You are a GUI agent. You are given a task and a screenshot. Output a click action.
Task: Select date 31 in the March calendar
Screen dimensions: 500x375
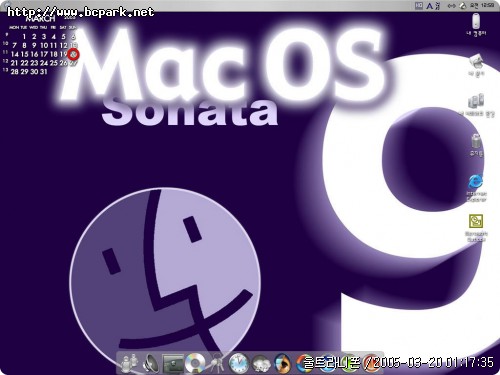point(44,71)
